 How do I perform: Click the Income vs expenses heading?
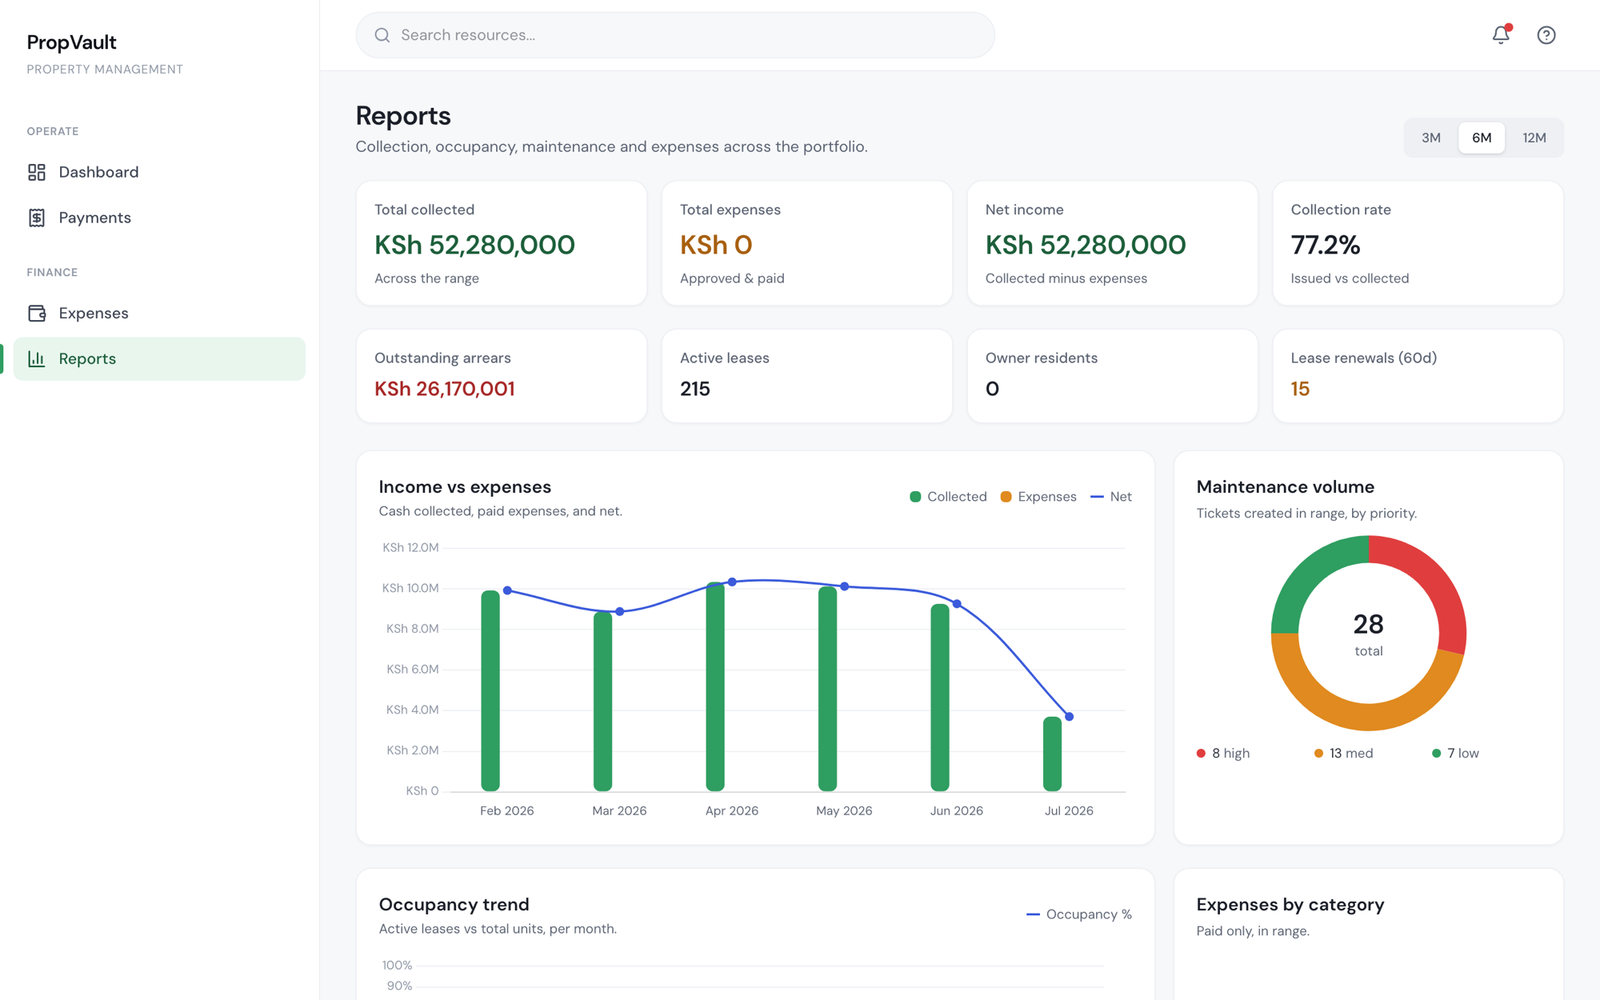465,487
